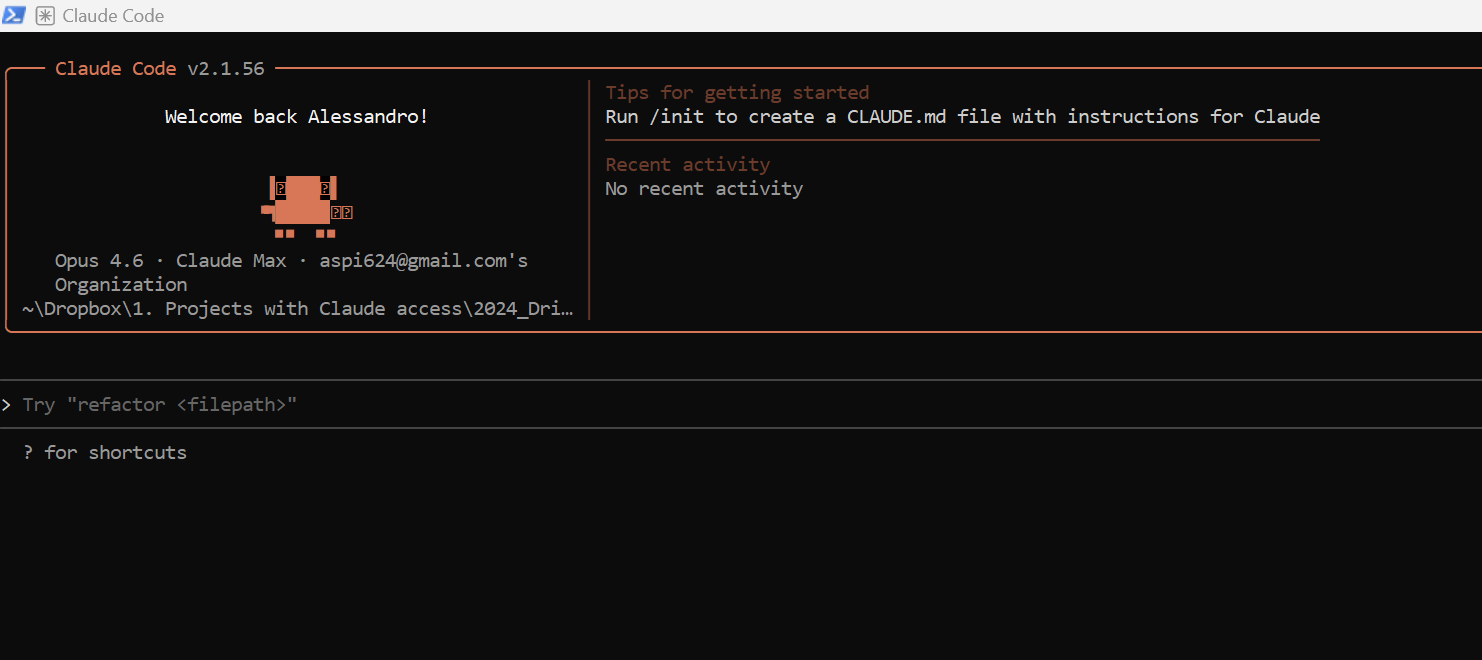Click the orange Claude mascot pixel art
The width and height of the screenshot is (1482, 660).
click(307, 206)
